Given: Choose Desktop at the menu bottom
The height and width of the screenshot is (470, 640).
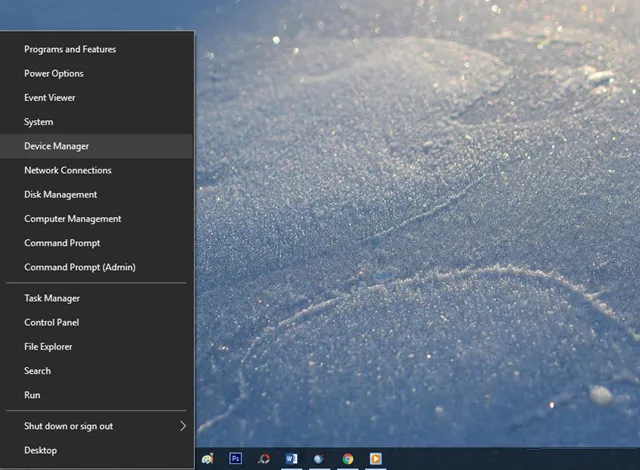Looking at the screenshot, I should 97,450.
